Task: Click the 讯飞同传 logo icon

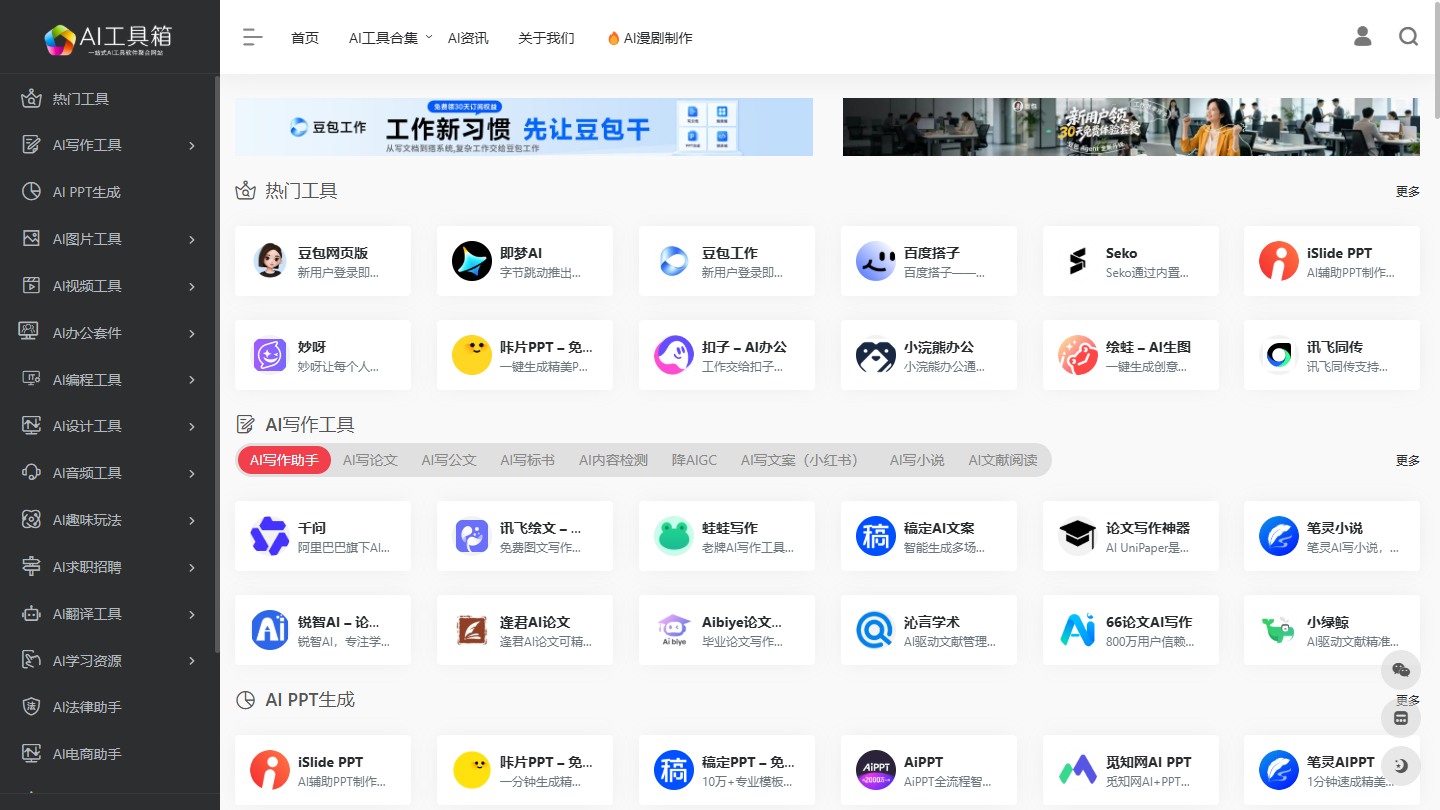Action: pos(1279,355)
